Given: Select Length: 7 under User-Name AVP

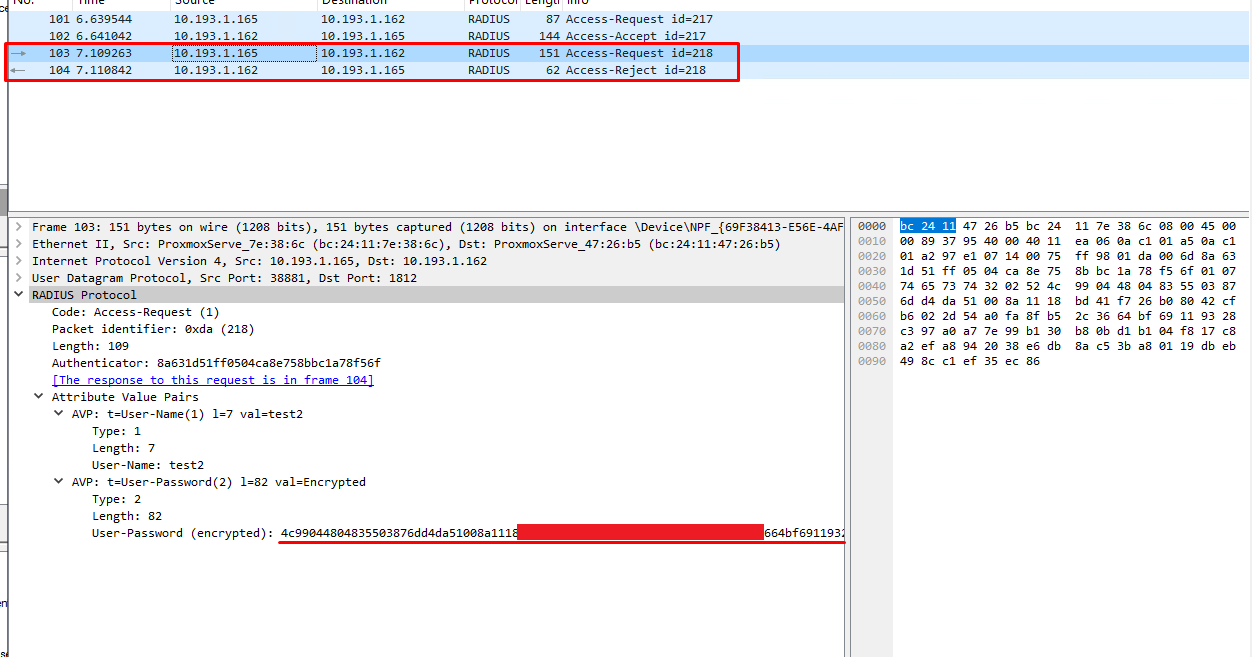Looking at the screenshot, I should (123, 448).
